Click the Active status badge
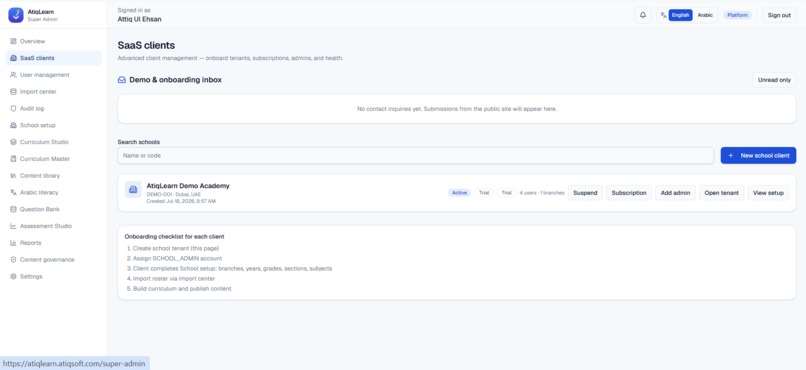Viewport: 806px width, 370px height. point(459,193)
